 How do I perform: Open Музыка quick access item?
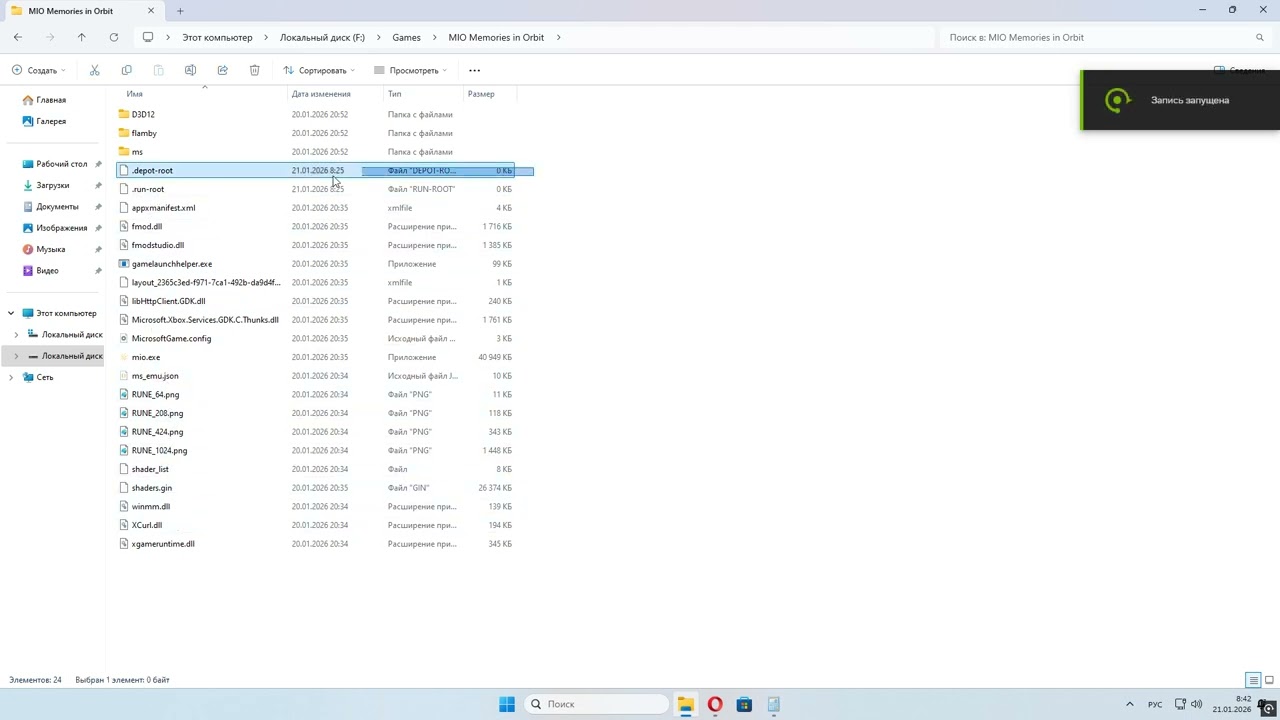[50, 249]
